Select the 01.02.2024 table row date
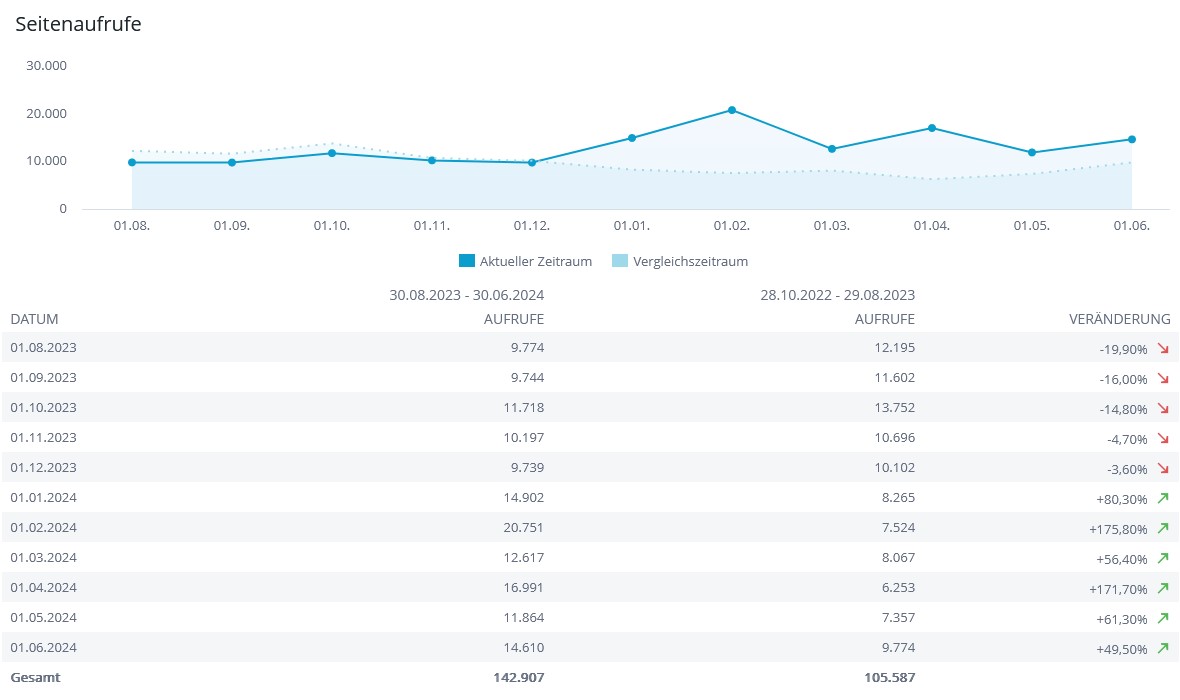1180x700 pixels. point(44,527)
